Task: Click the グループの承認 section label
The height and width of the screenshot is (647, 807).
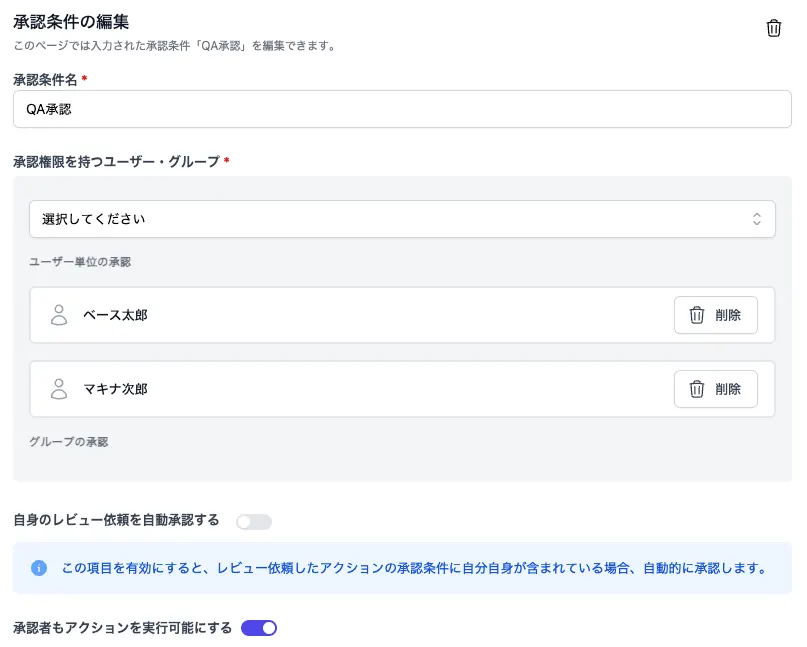Action: click(68, 442)
